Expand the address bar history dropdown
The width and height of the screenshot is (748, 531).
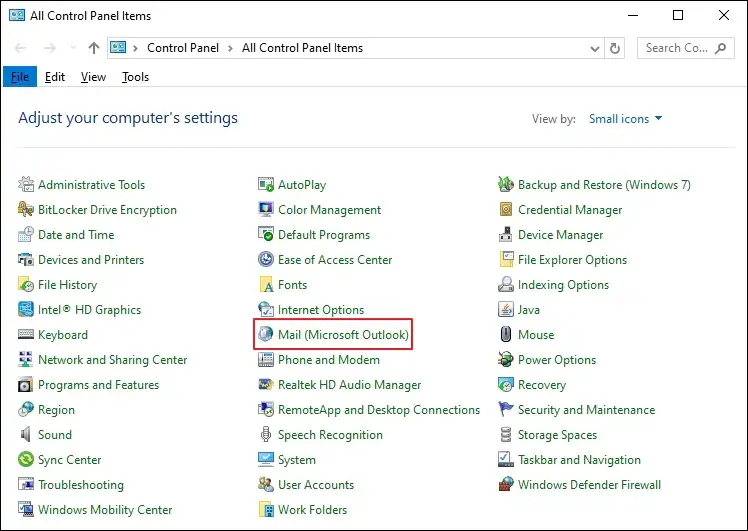594,48
